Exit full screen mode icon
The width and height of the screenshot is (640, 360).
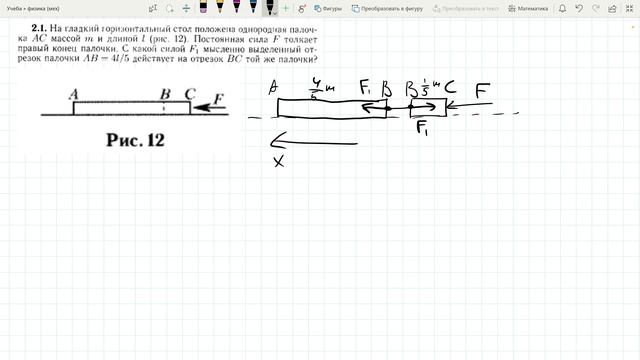[629, 8]
